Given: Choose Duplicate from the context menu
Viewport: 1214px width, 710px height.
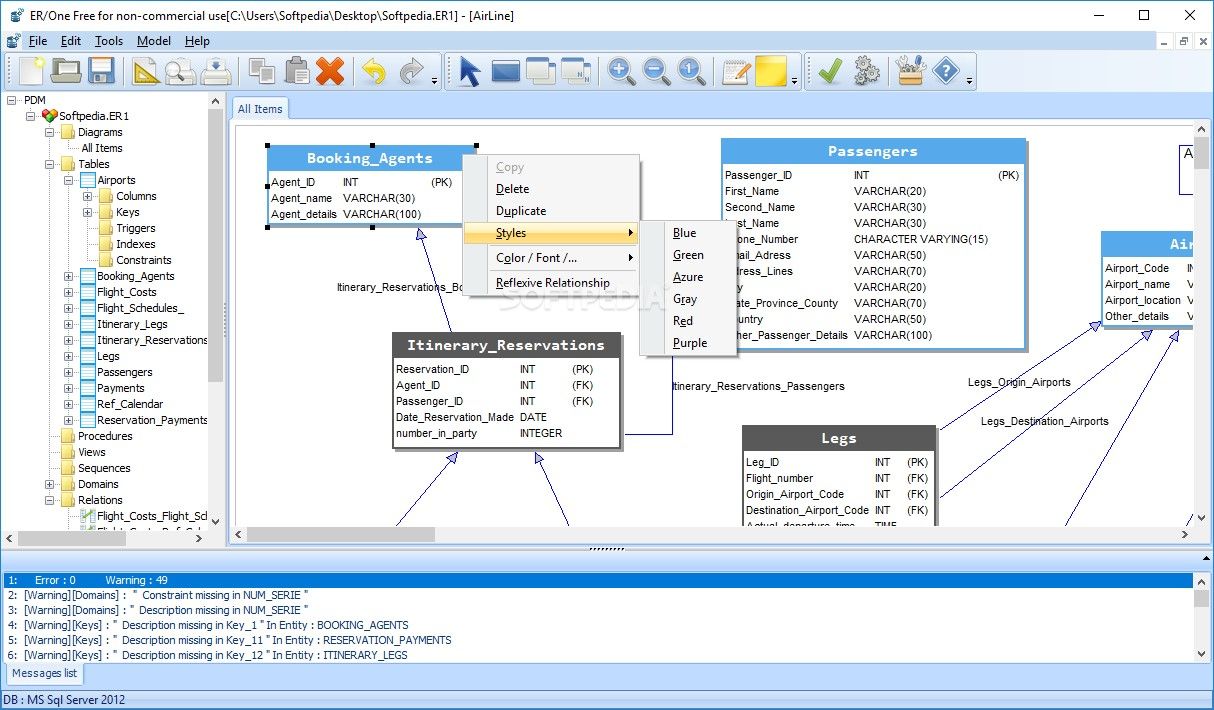Looking at the screenshot, I should click(x=521, y=211).
